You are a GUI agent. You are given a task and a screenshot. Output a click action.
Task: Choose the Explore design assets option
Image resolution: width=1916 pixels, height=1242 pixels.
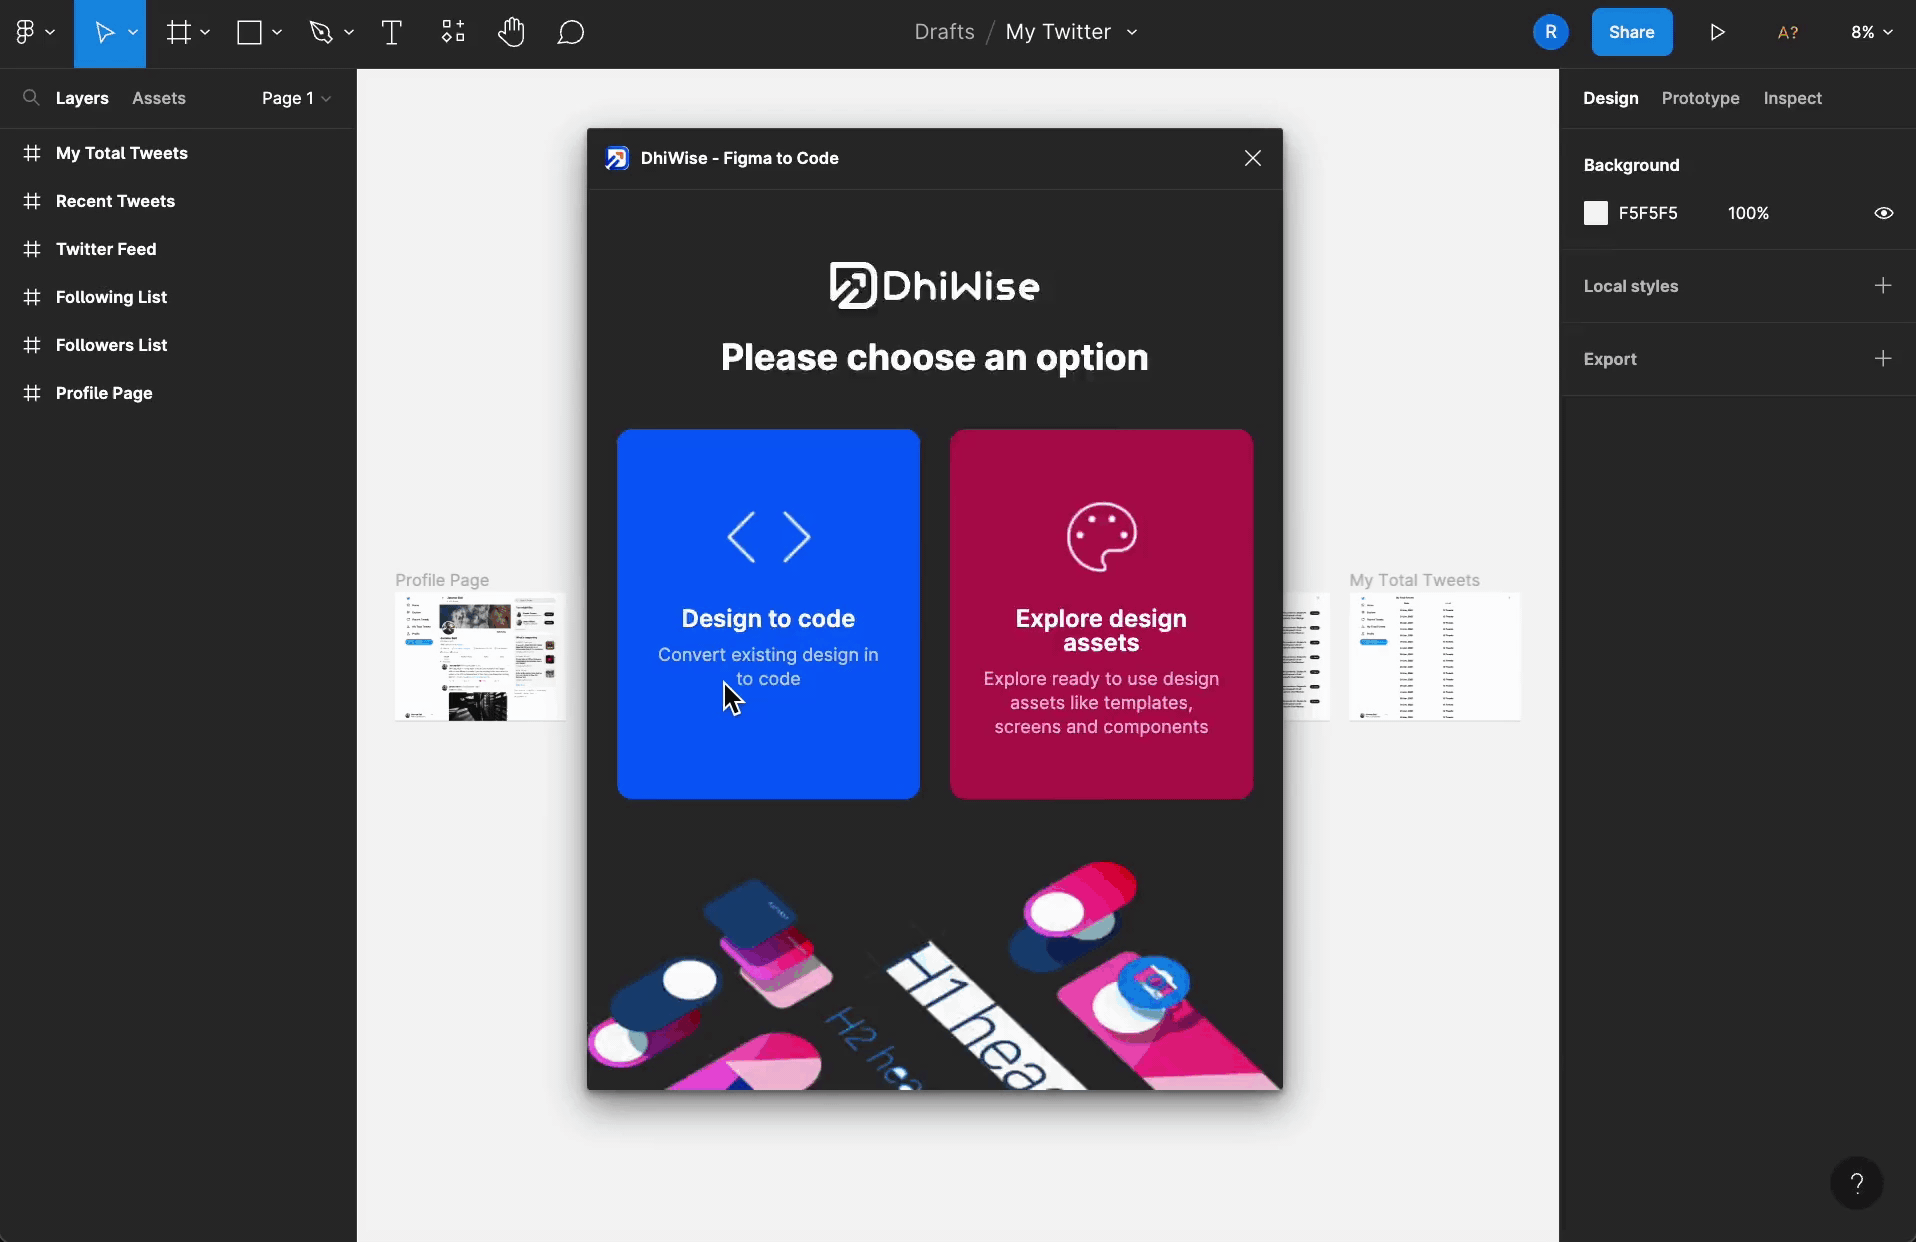[x=1101, y=614]
